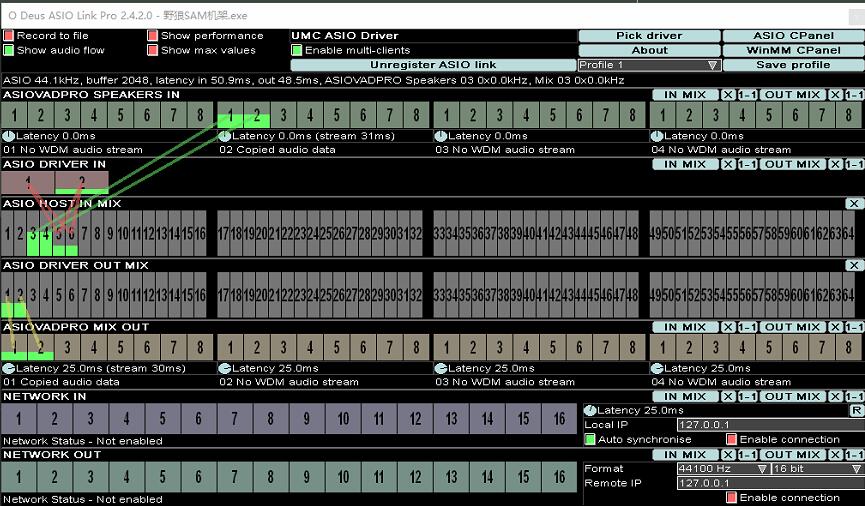Click the R button beside Network latency
Image resolution: width=865 pixels, height=506 pixels.
click(856, 410)
